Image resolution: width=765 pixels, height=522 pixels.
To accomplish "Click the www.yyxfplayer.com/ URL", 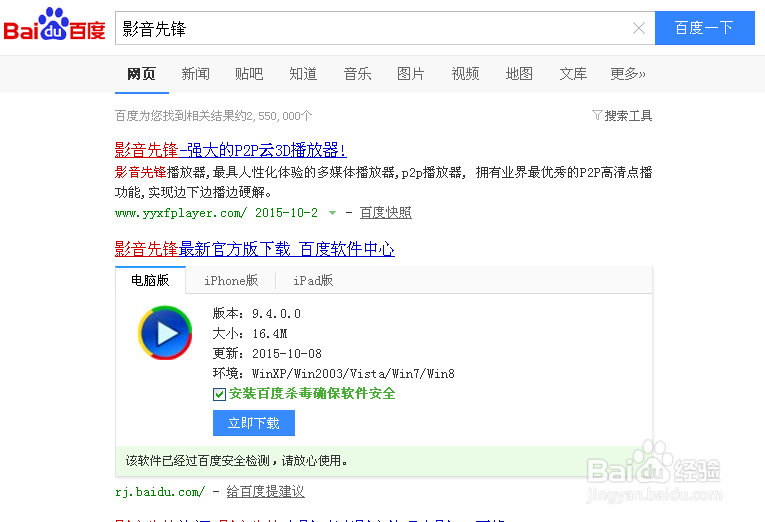I will click(x=181, y=213).
